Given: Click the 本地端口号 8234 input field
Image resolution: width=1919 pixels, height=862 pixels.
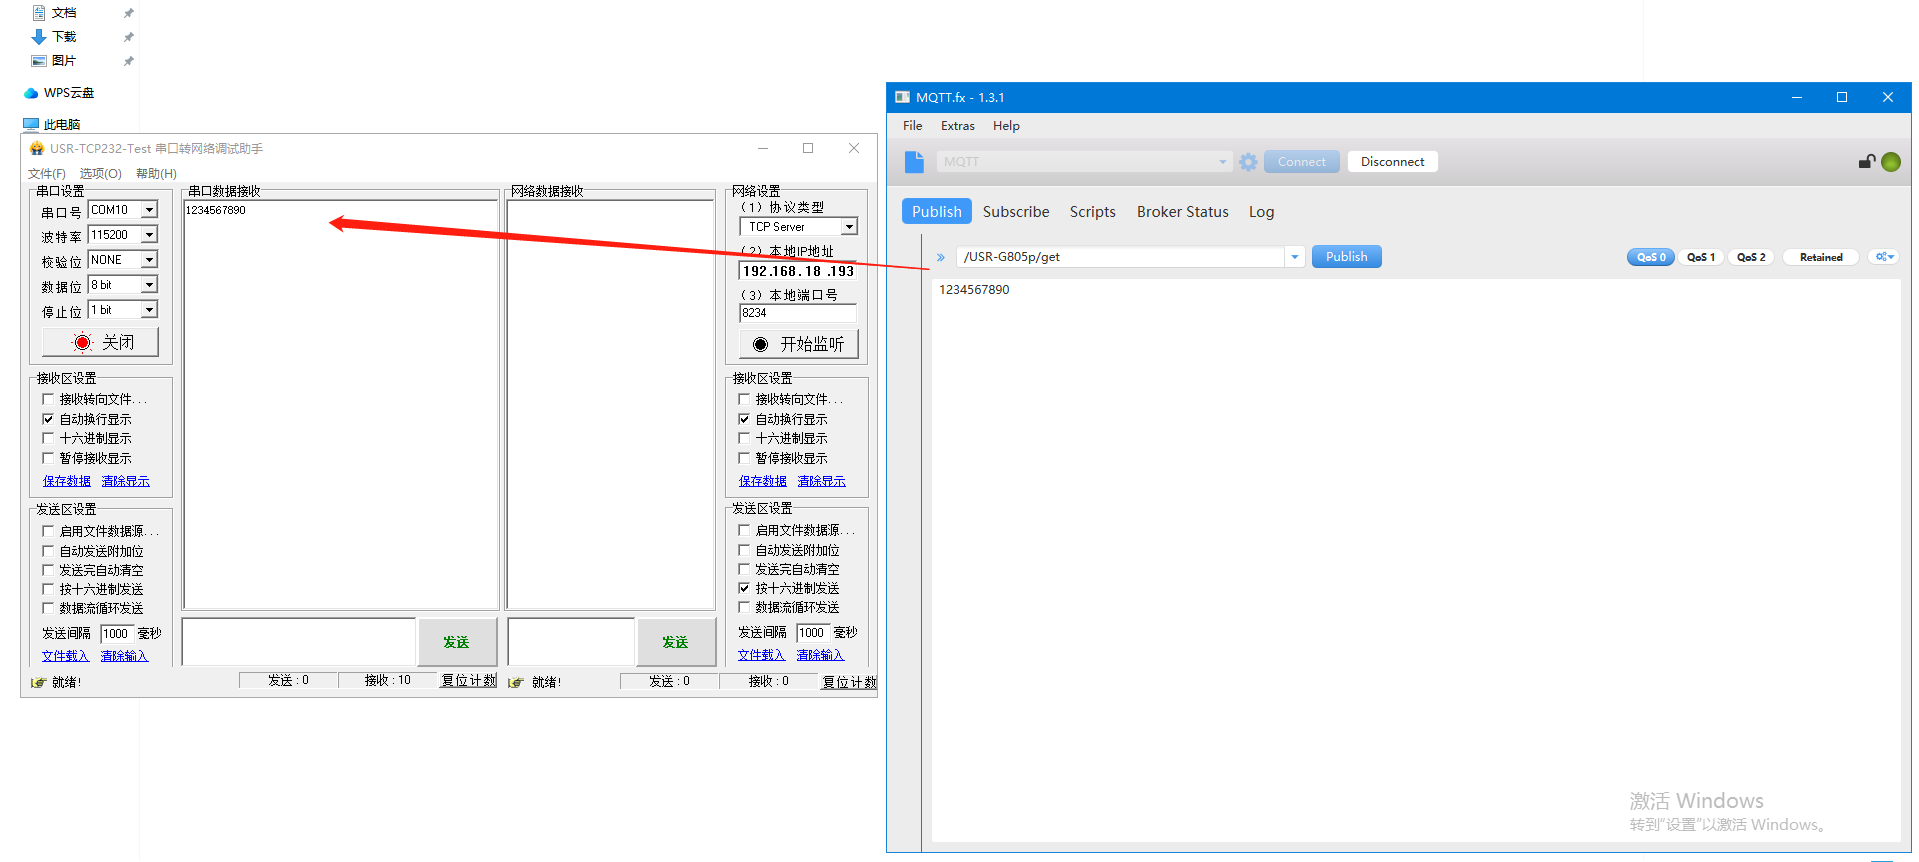Looking at the screenshot, I should tap(797, 313).
